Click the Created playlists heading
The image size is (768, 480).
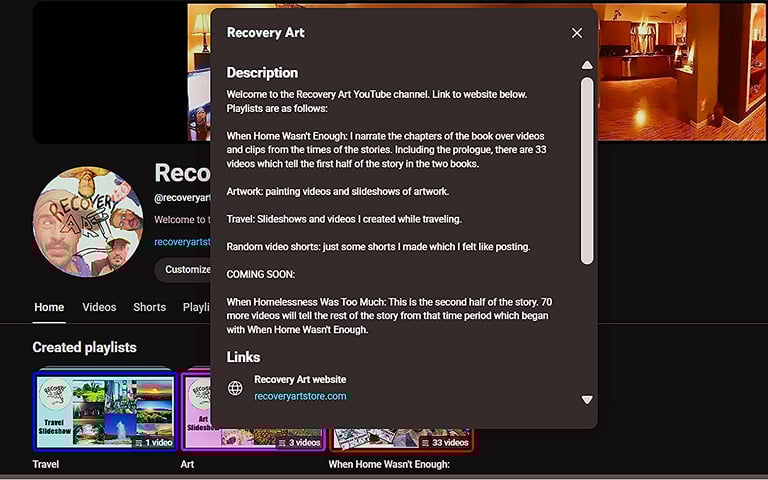pyautogui.click(x=85, y=347)
